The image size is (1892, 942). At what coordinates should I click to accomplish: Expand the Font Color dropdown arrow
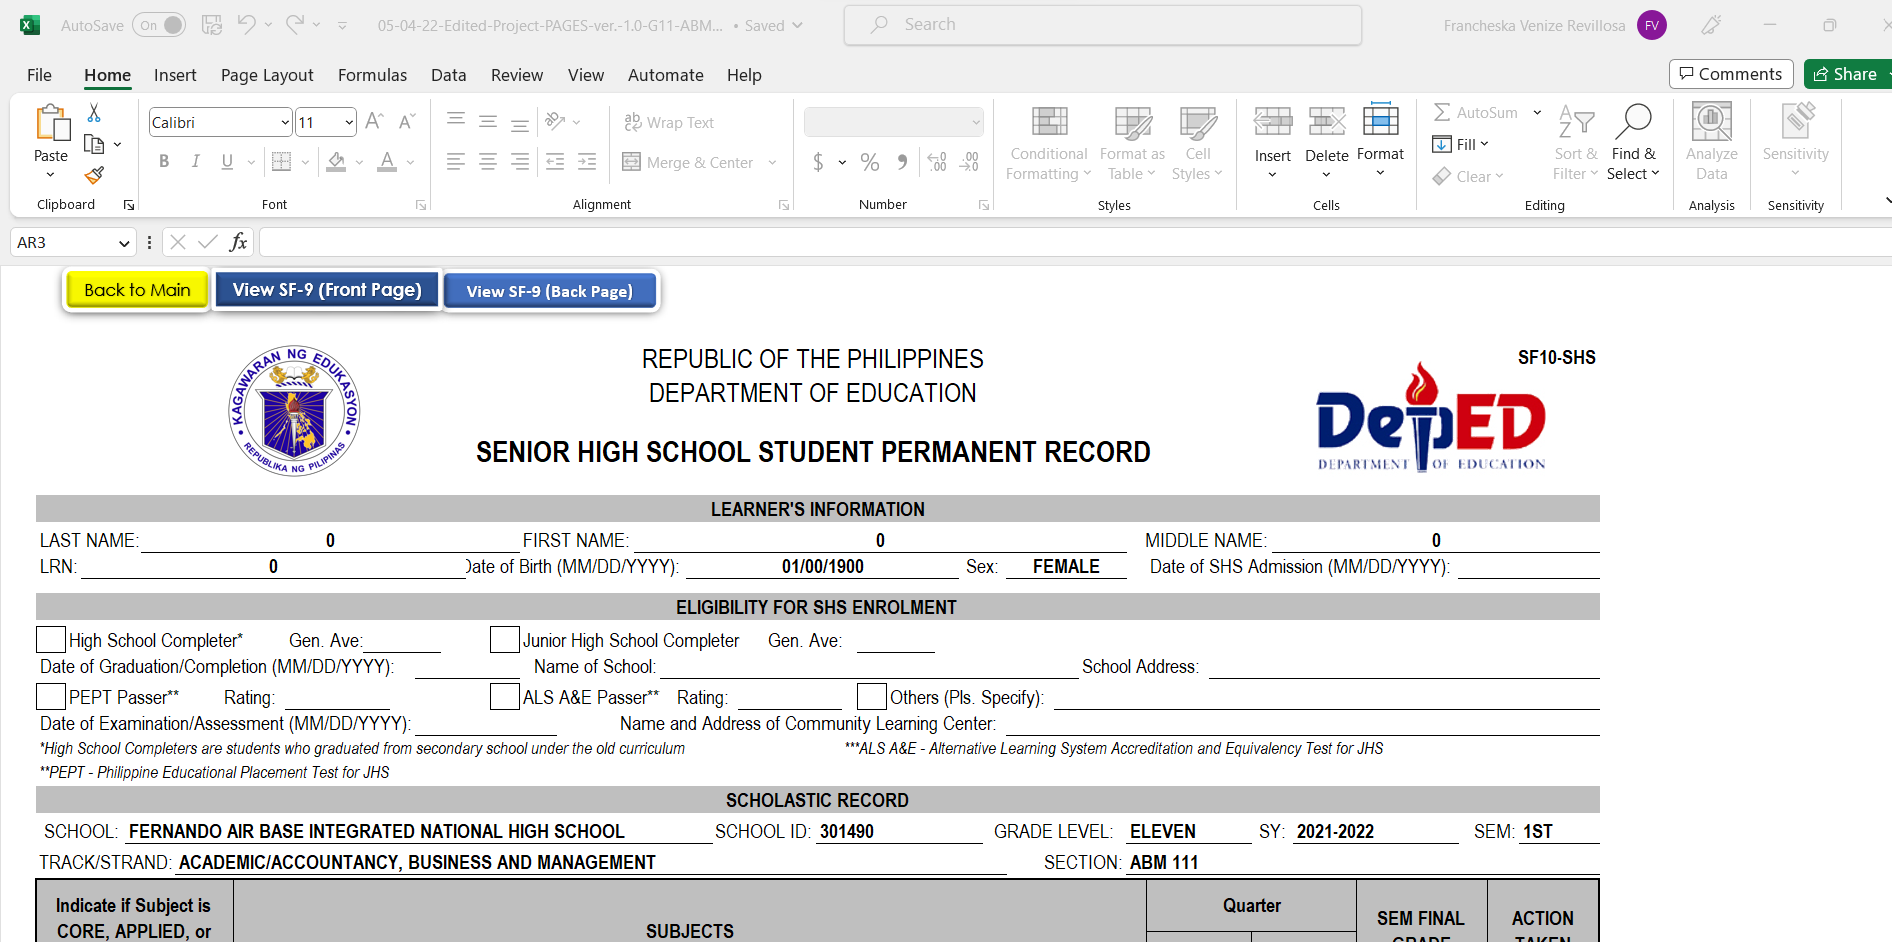[x=410, y=162]
